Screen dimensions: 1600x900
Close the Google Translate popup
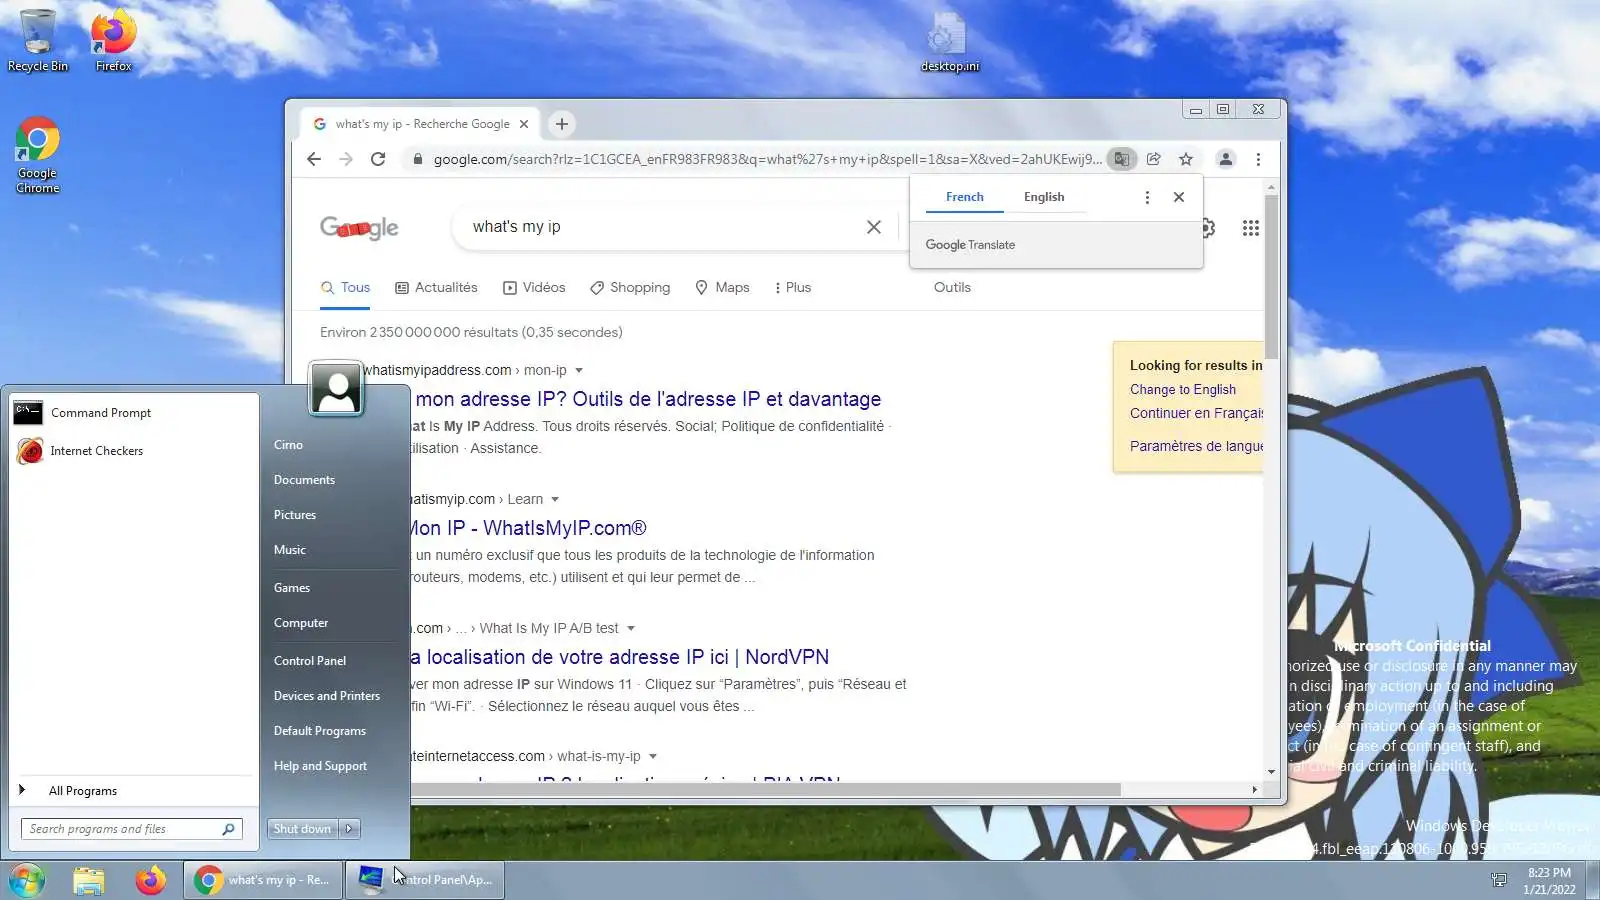coord(1179,197)
